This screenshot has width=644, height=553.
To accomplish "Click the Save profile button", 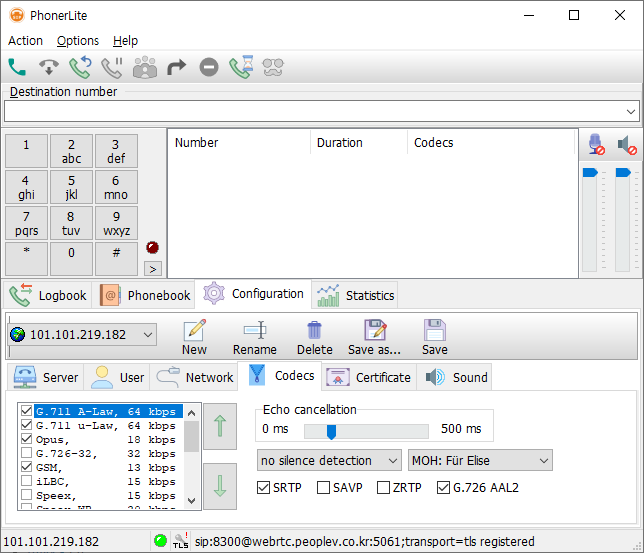I will pos(435,337).
